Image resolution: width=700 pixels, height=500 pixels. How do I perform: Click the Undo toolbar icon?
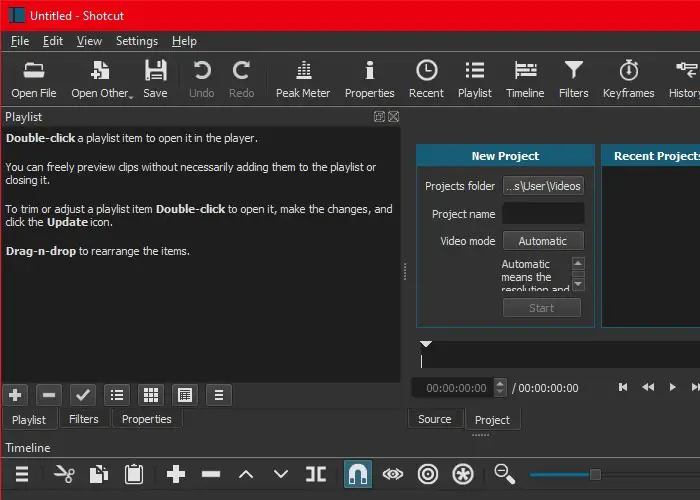coord(202,79)
